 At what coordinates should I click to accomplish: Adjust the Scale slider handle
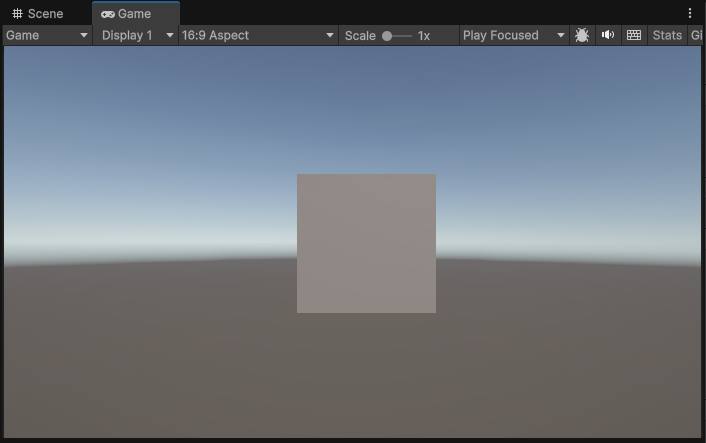[x=387, y=36]
